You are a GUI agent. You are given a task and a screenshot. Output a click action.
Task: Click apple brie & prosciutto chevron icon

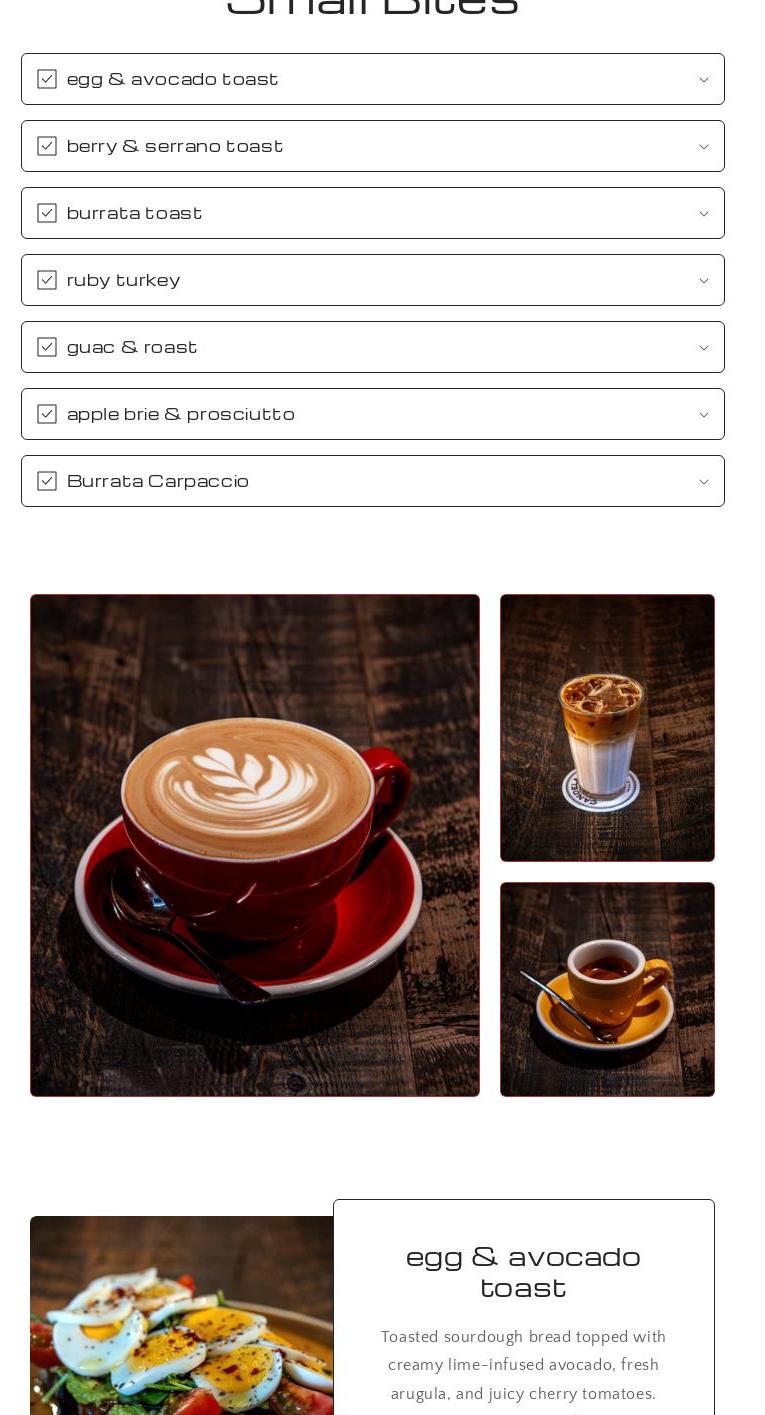pos(703,415)
